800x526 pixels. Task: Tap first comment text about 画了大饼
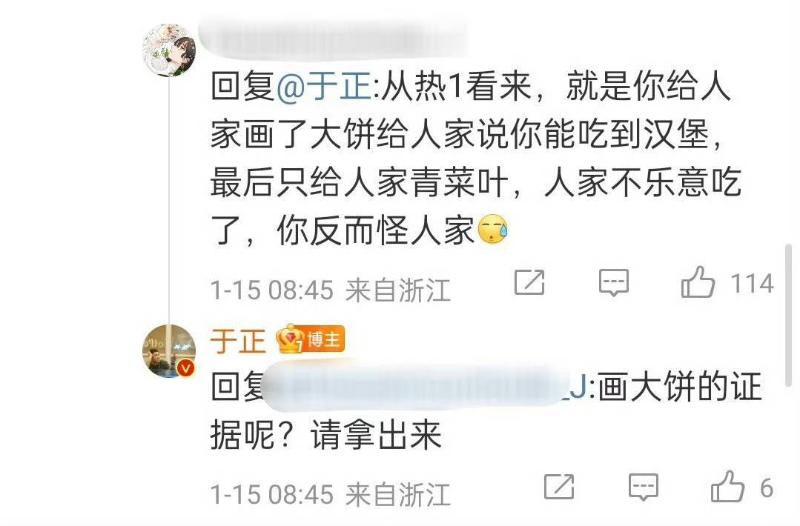click(476, 159)
